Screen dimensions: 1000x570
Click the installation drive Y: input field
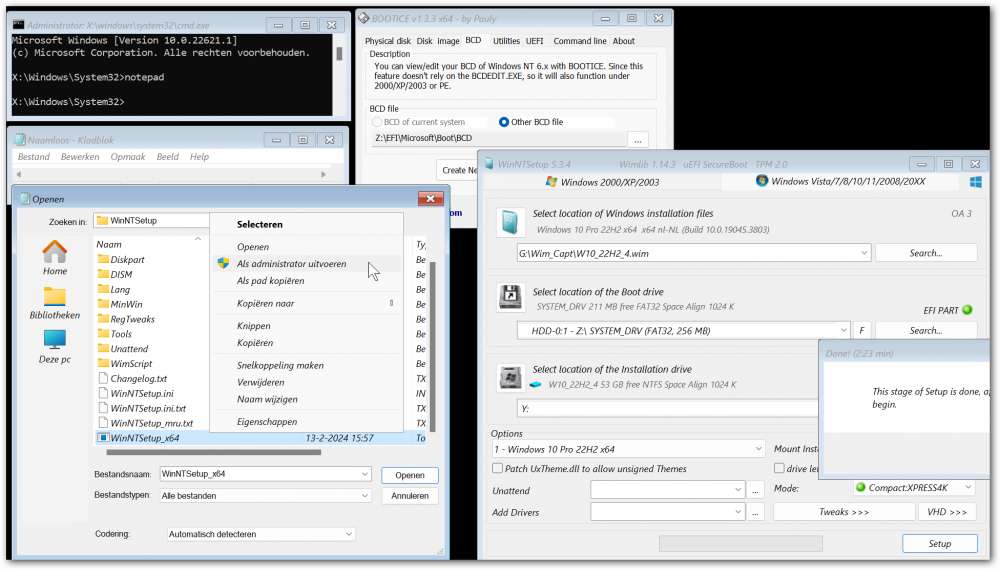[667, 409]
